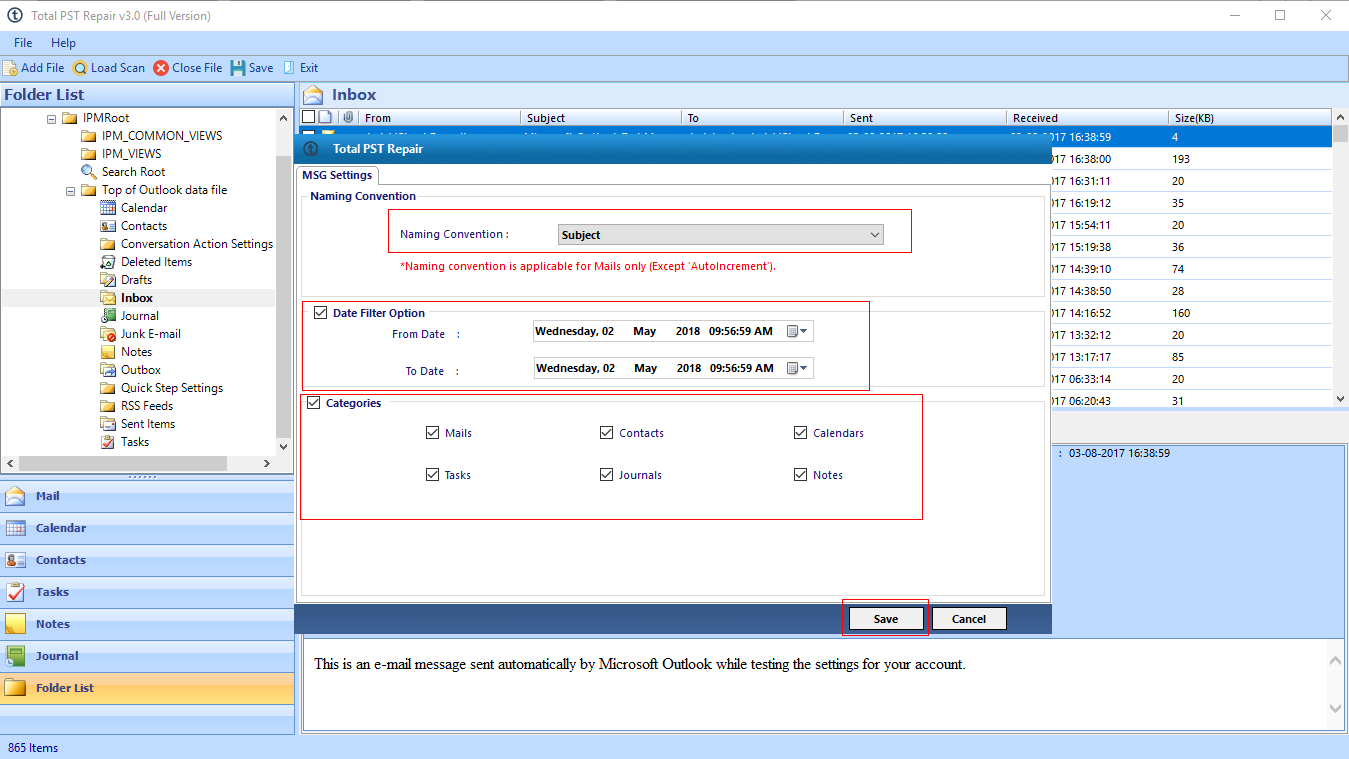The image size is (1349, 759).
Task: Select the Notes folder icon in tree
Action: click(x=108, y=352)
